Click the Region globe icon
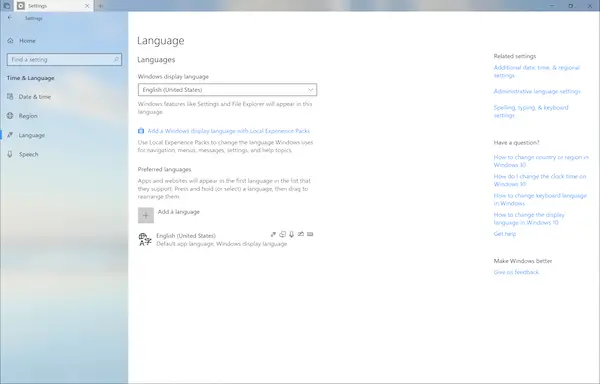600x384 pixels. click(x=10, y=116)
